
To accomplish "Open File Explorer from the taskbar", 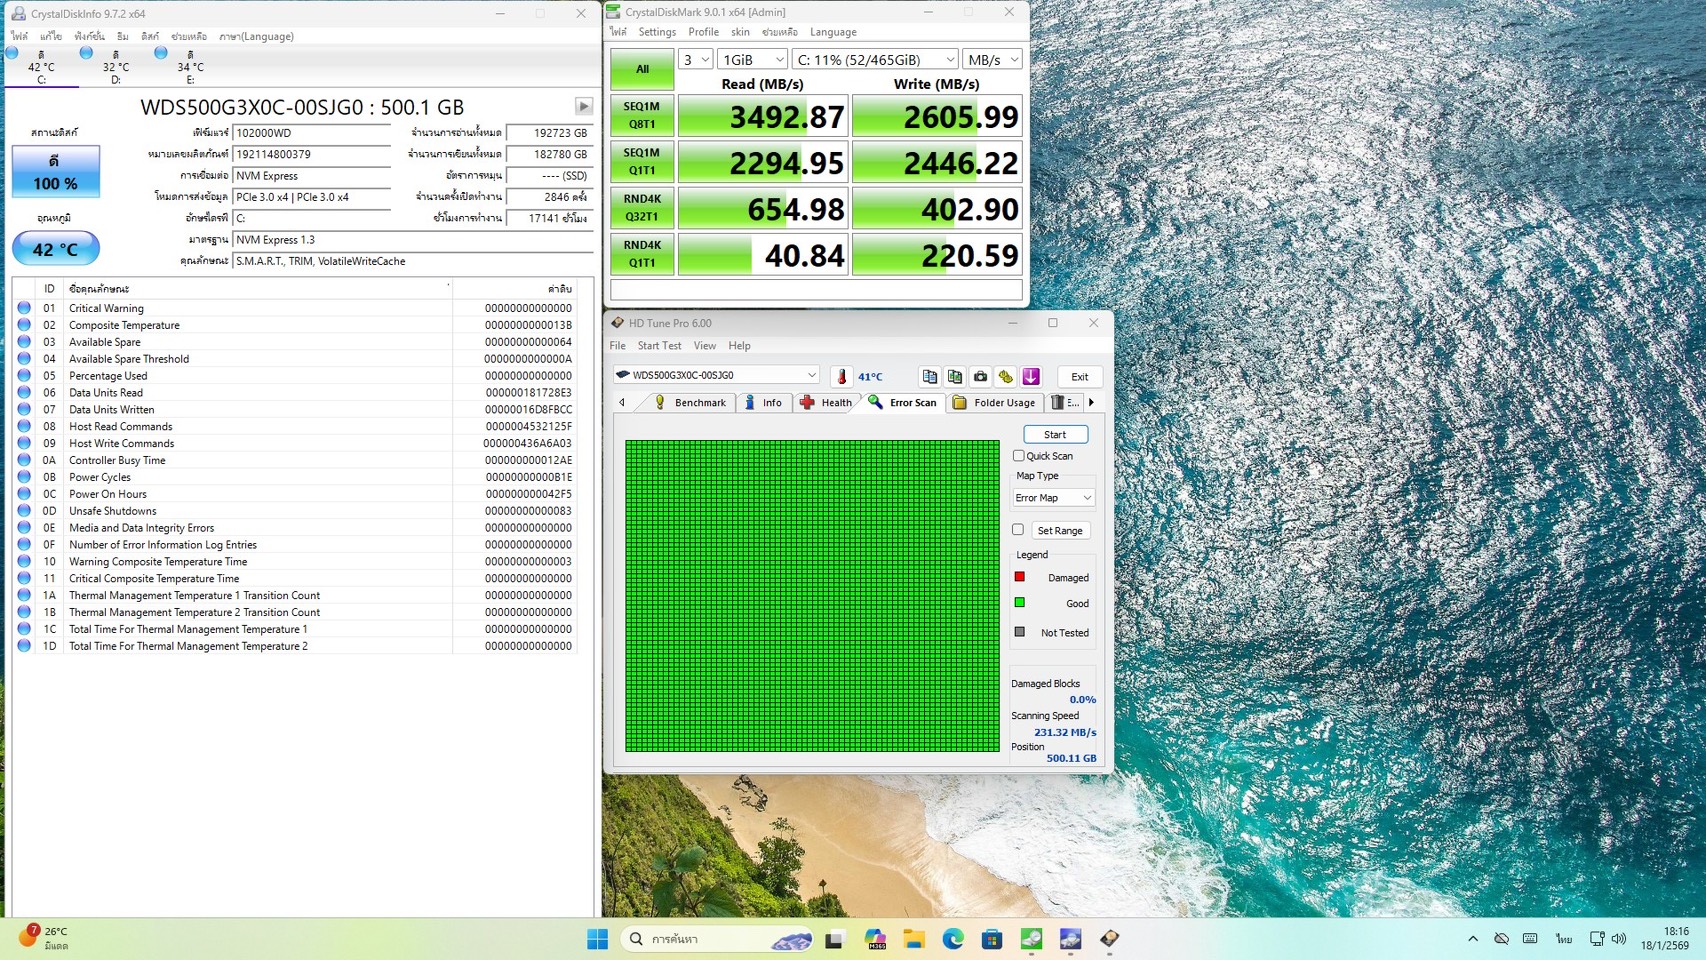I will pos(913,939).
